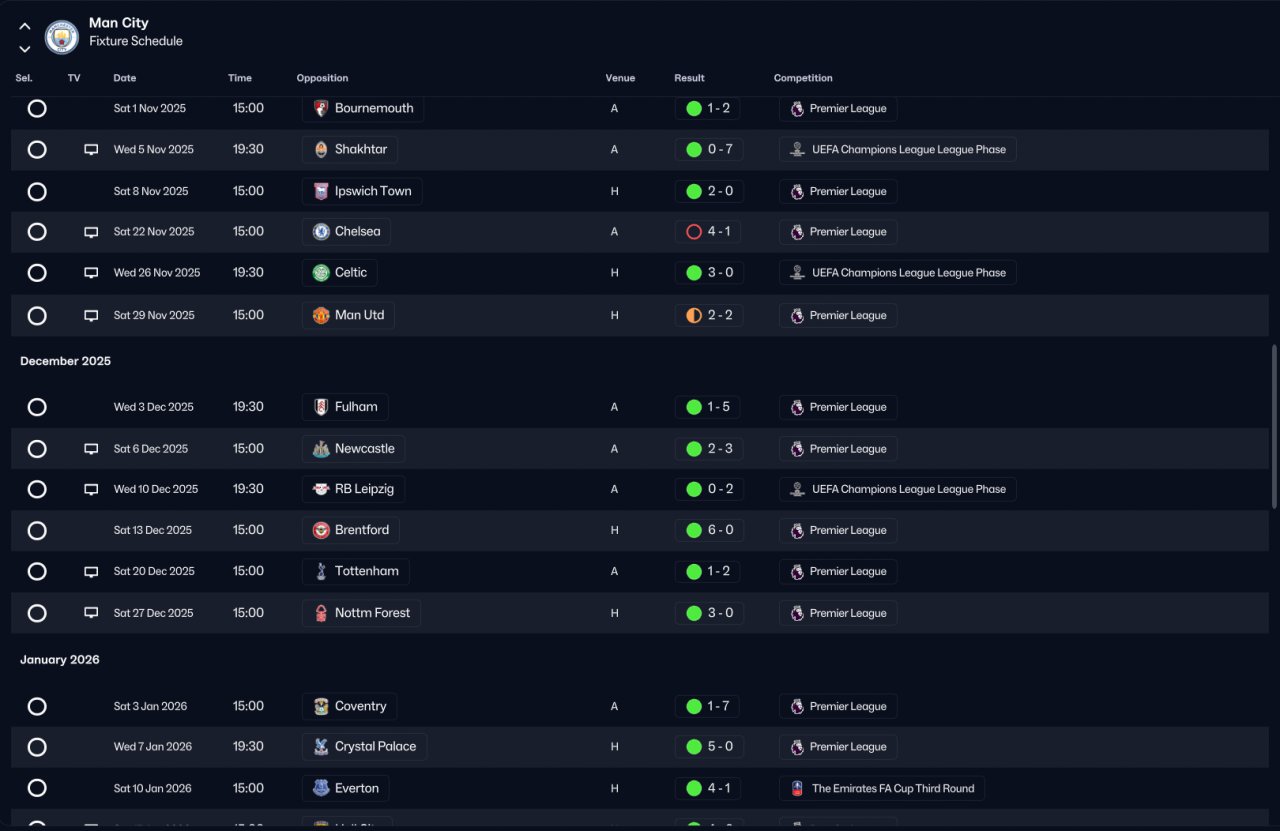This screenshot has width=1280, height=831.
Task: Click the Tottenham club crest icon
Action: (321, 572)
